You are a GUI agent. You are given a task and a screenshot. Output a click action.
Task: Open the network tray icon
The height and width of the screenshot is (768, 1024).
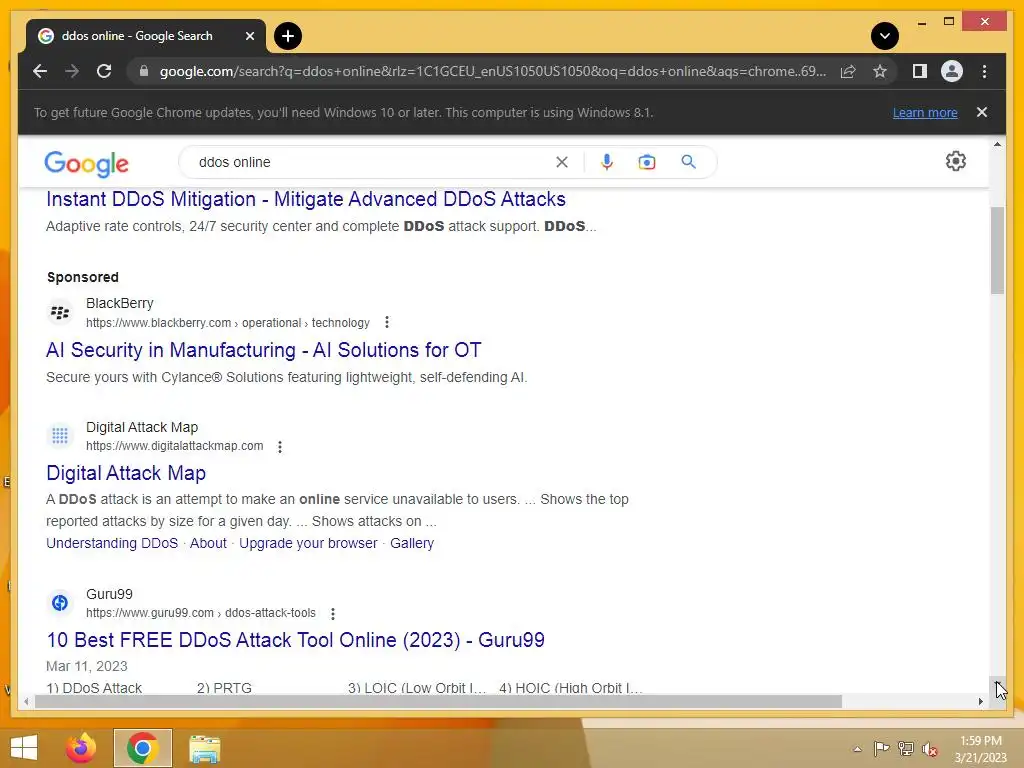[906, 748]
